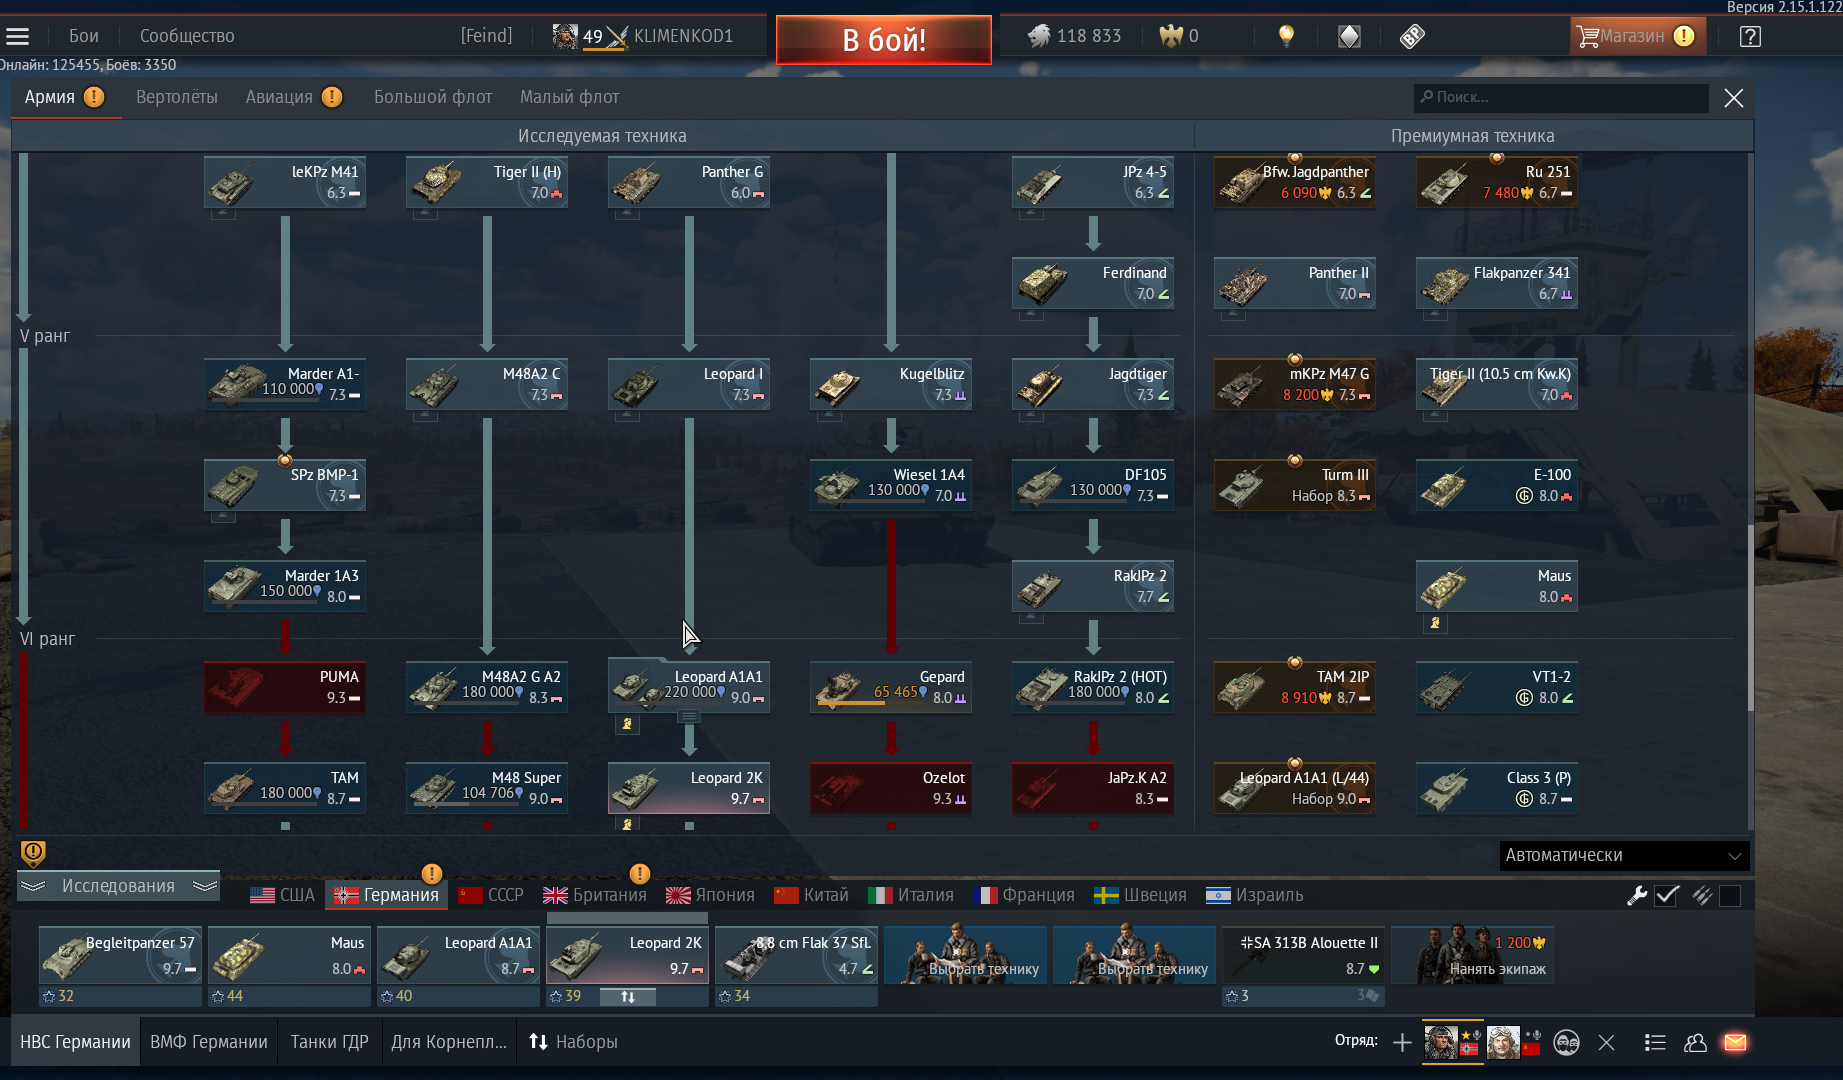Toggle the unchecked ammo auto-refill checkbox
This screenshot has height=1080, width=1843.
[1730, 896]
